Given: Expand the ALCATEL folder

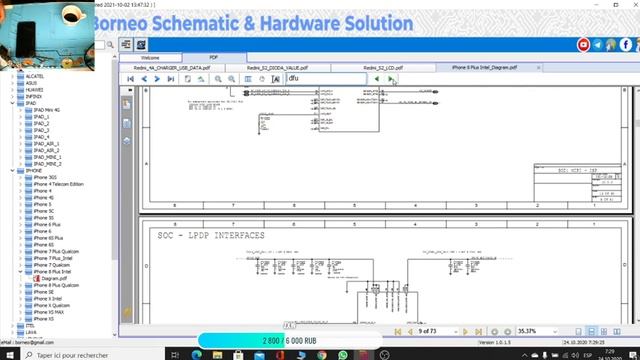Looking at the screenshot, I should point(13,76).
